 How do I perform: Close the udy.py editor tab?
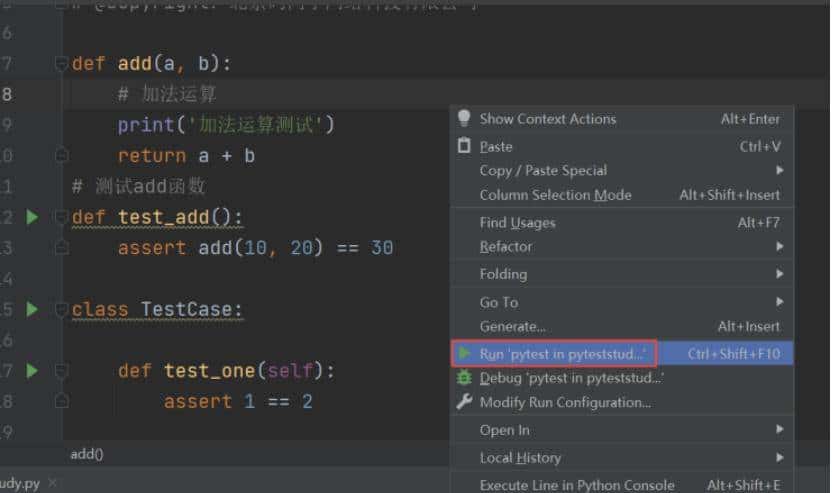(53, 483)
